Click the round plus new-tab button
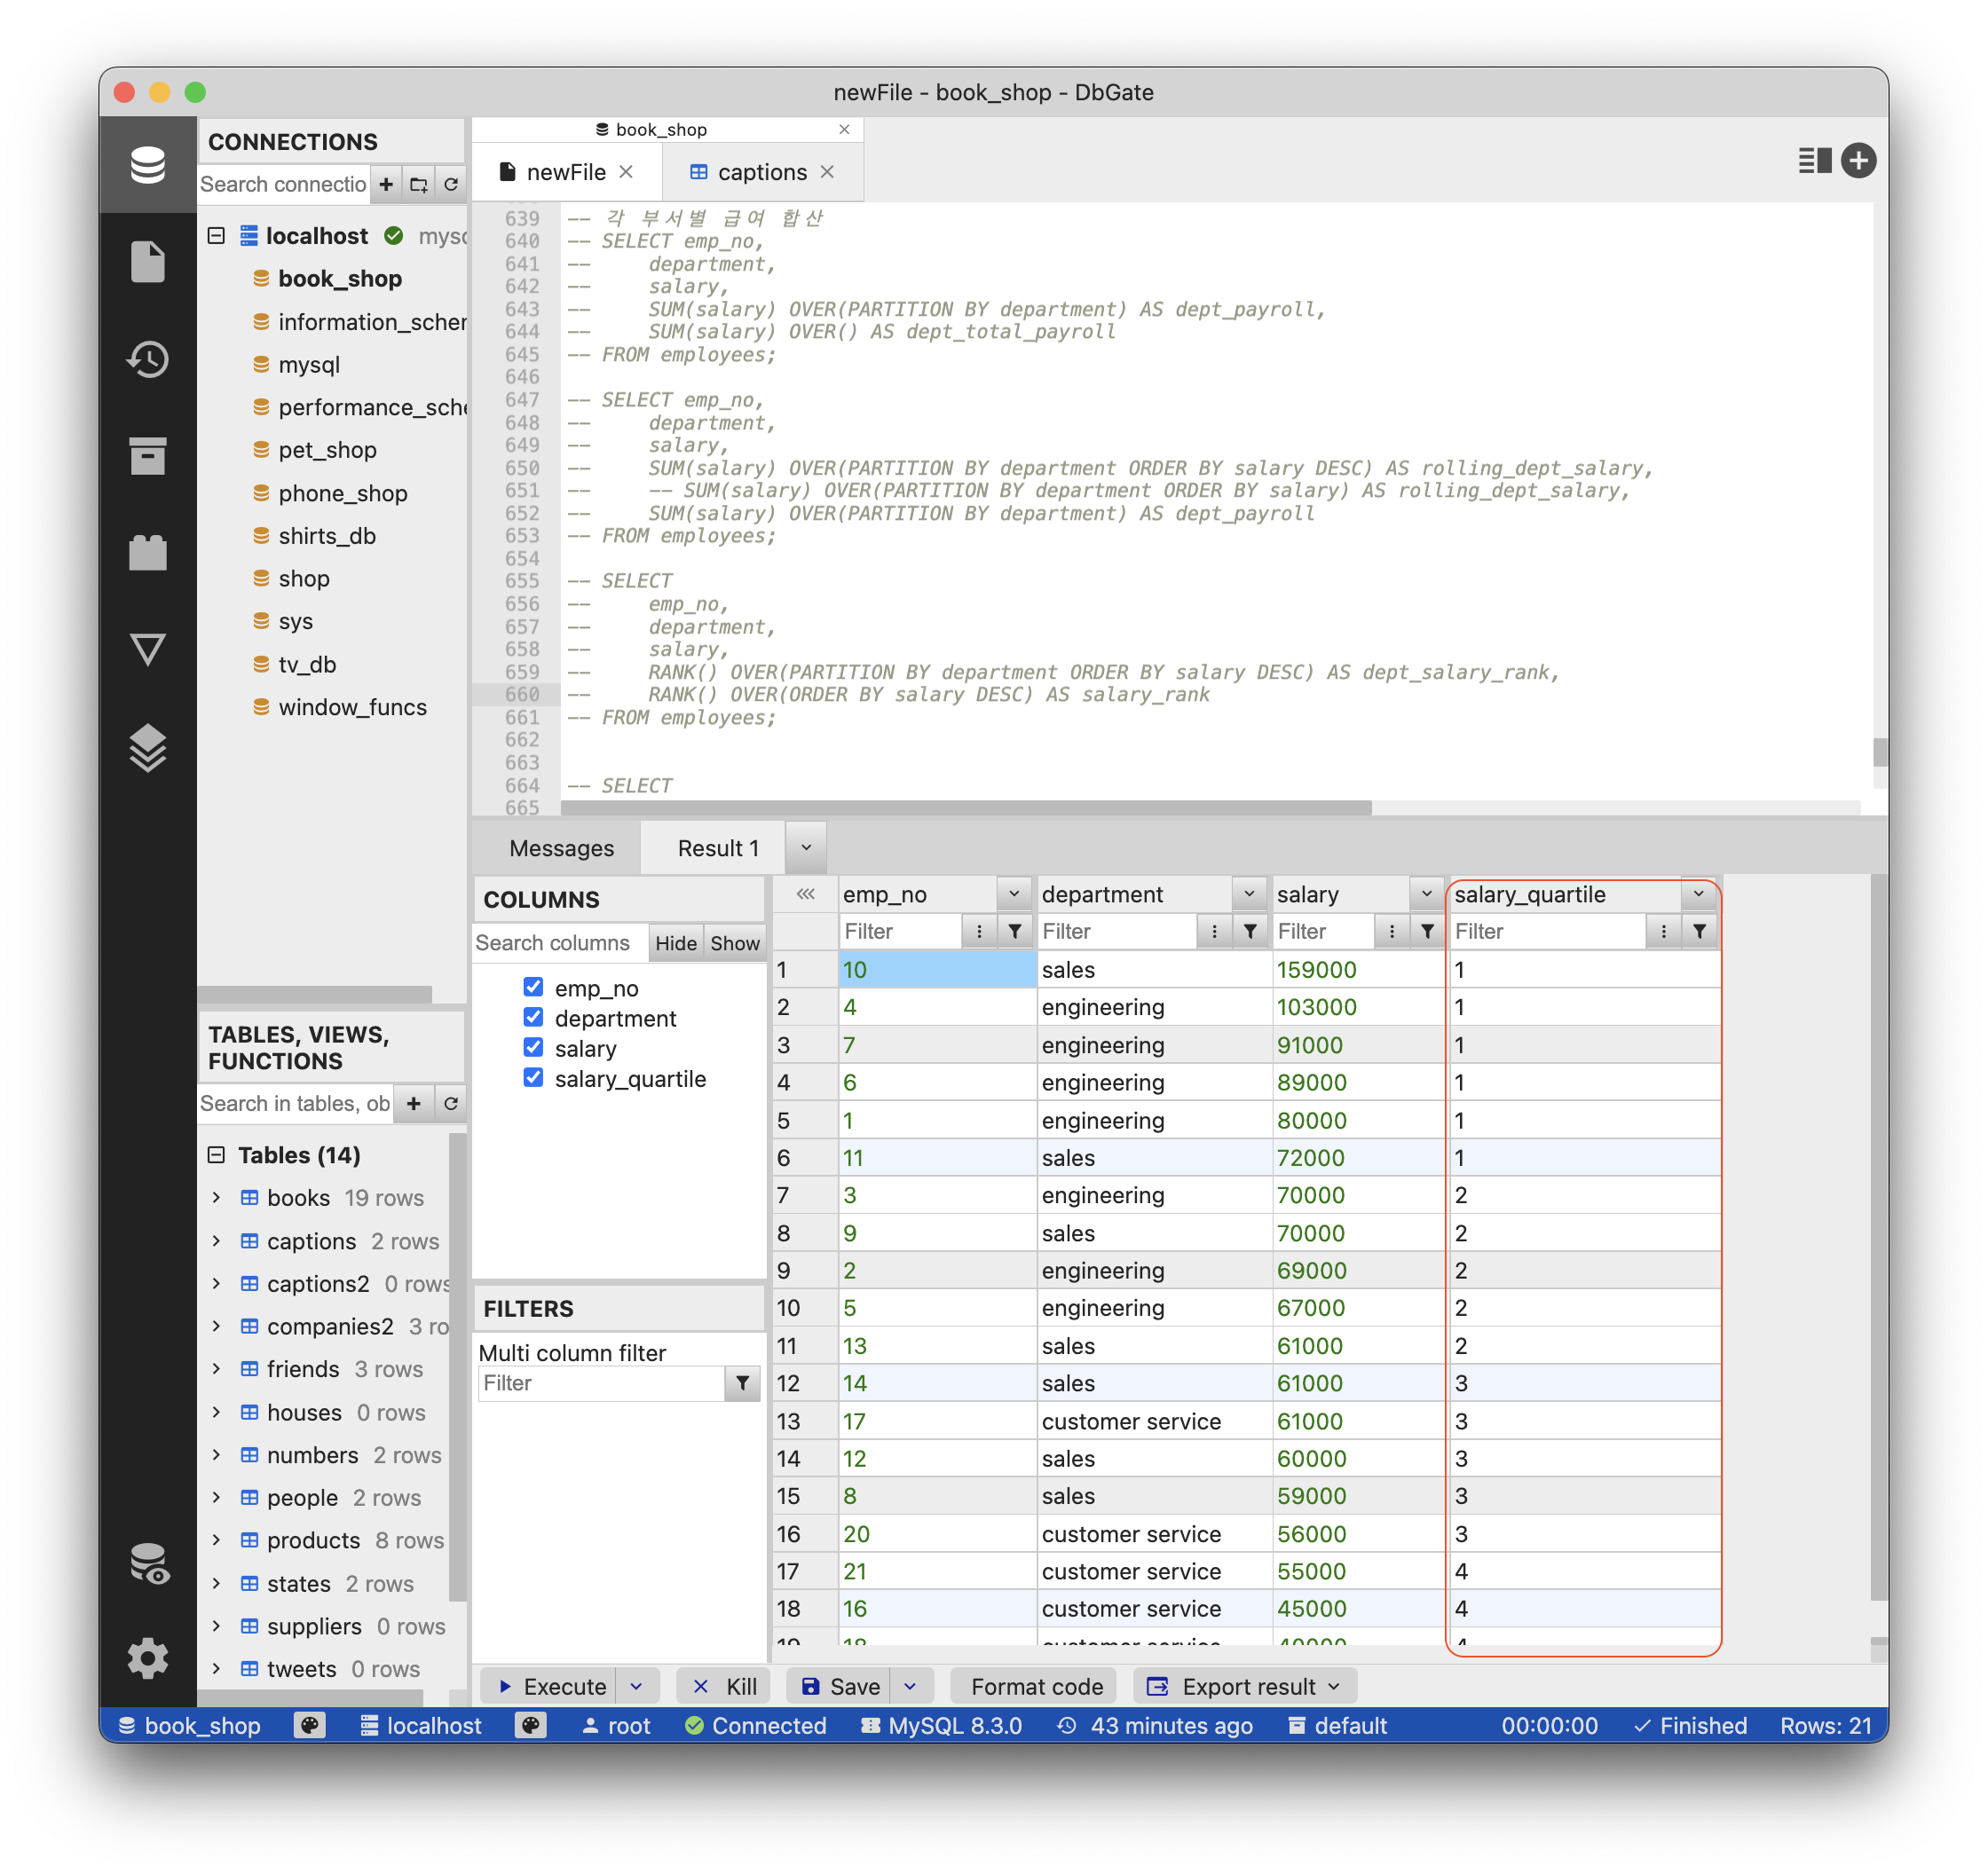 point(1858,160)
